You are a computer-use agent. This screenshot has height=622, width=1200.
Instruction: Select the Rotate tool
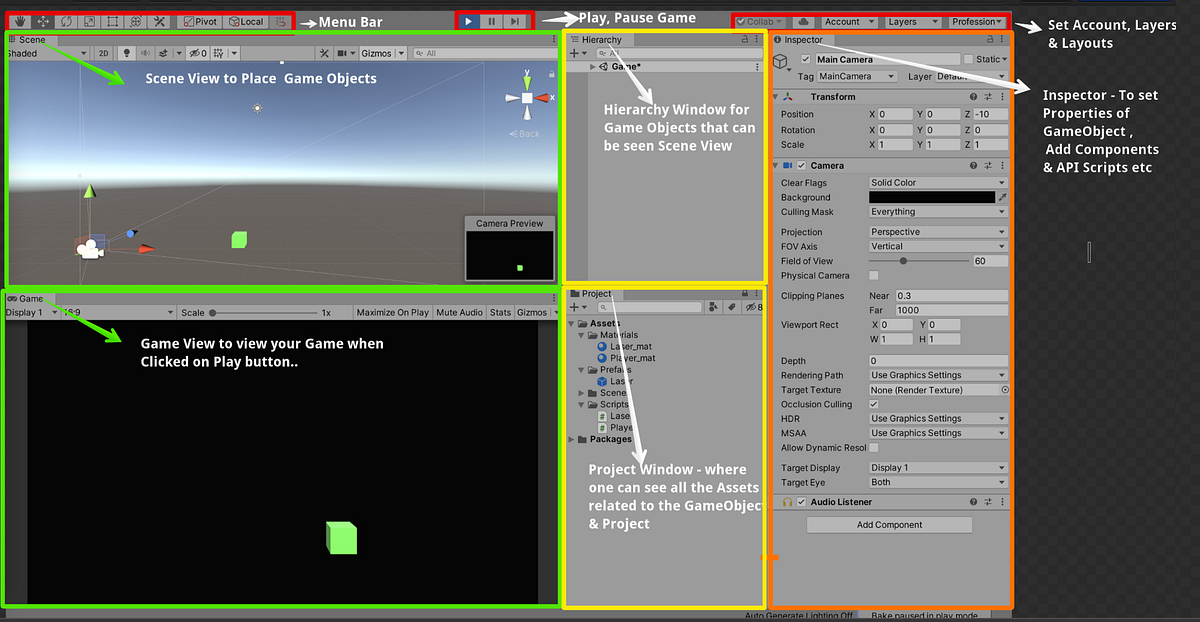[x=66, y=20]
